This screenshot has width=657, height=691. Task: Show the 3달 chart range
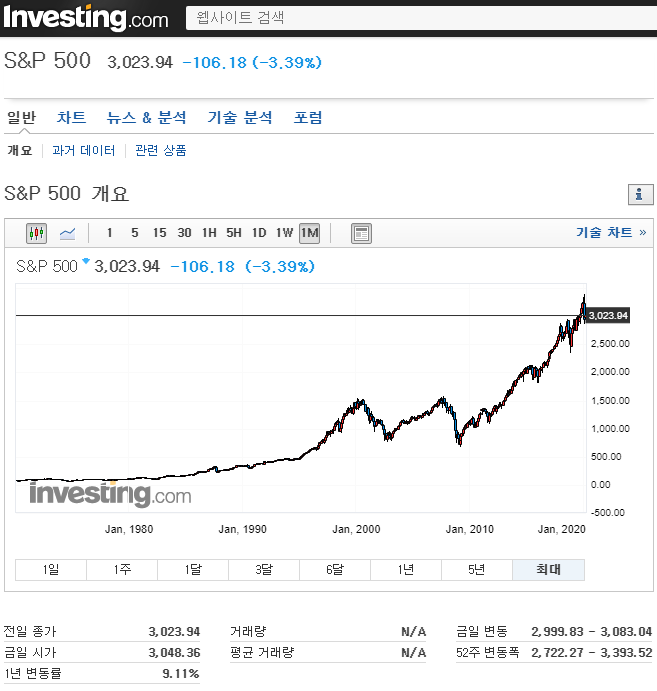pos(264,570)
